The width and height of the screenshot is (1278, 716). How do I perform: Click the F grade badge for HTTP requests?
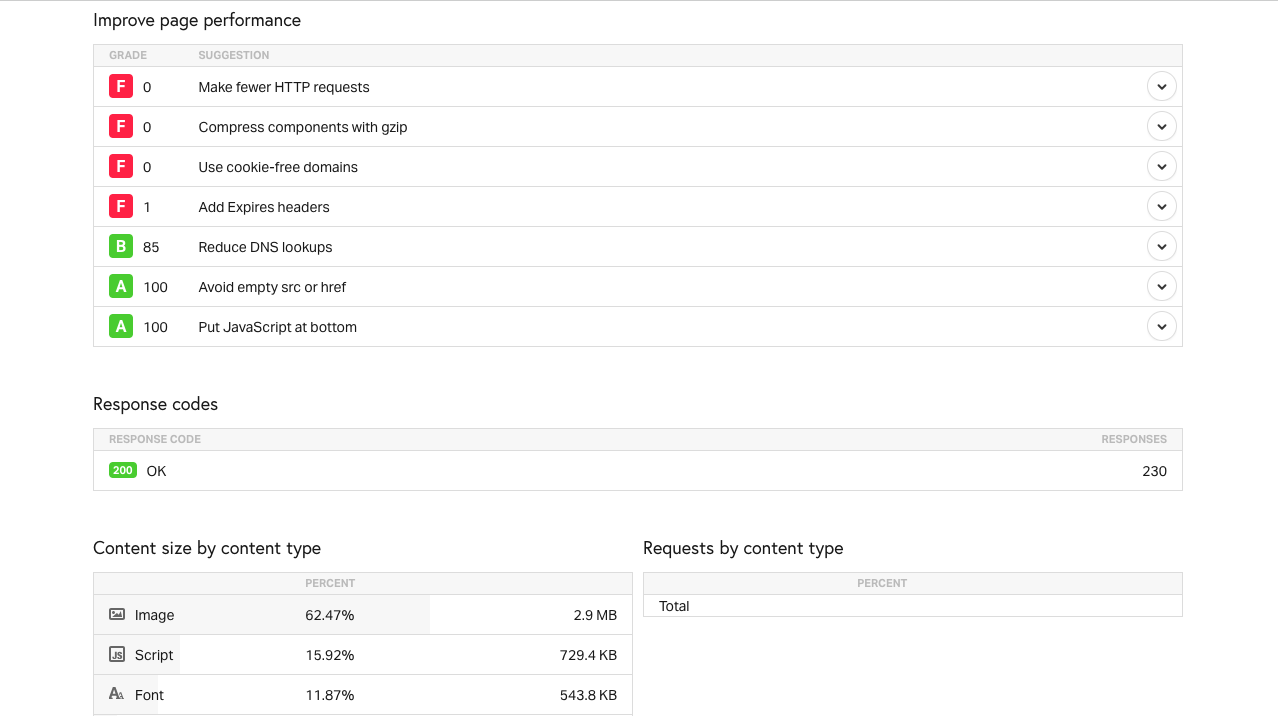tap(121, 87)
